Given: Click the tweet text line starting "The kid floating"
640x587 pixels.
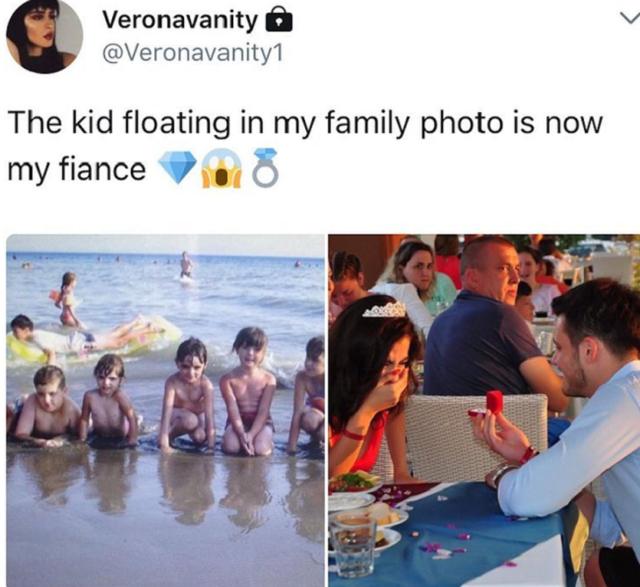Looking at the screenshot, I should tap(305, 125).
